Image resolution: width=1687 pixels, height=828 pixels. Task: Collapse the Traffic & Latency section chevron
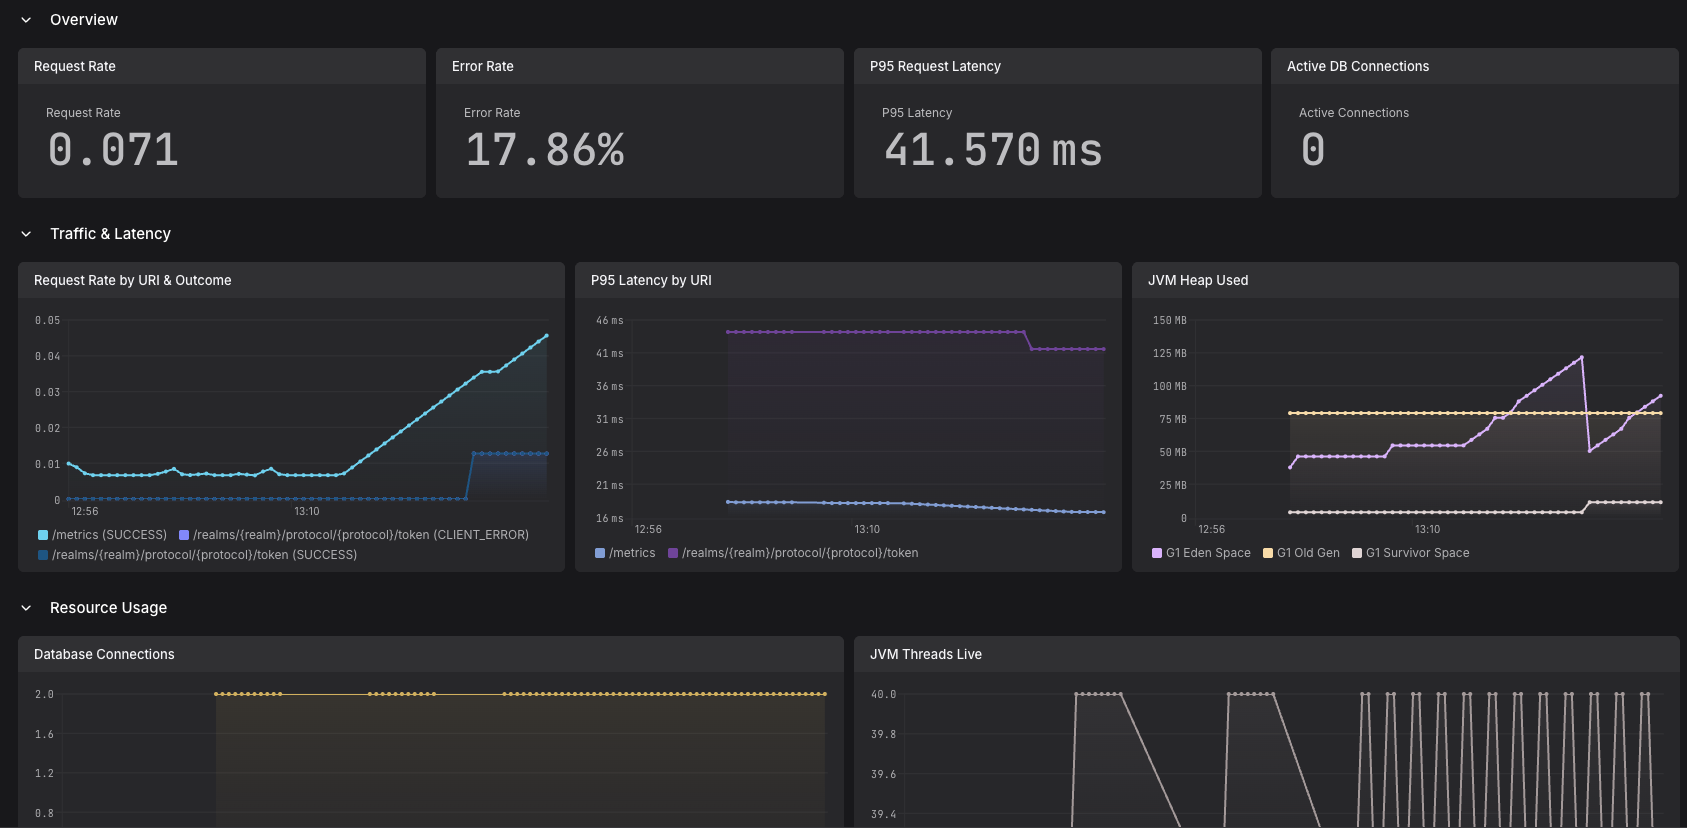pos(26,234)
